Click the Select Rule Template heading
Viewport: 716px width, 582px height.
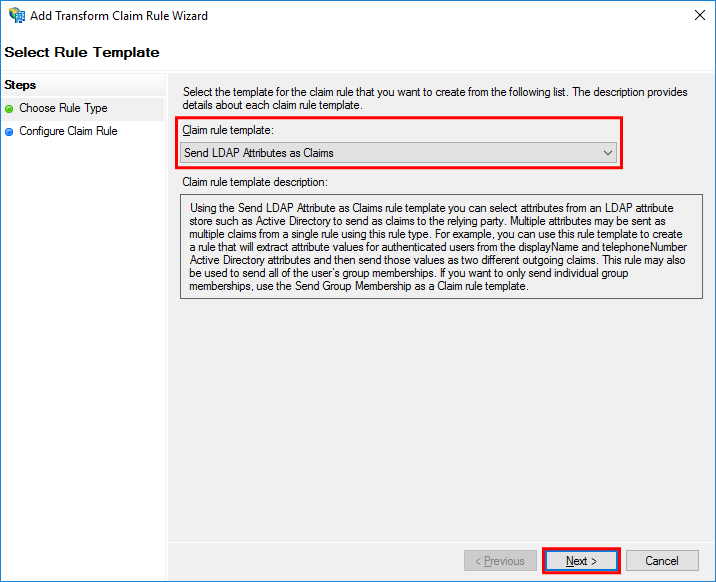point(82,52)
